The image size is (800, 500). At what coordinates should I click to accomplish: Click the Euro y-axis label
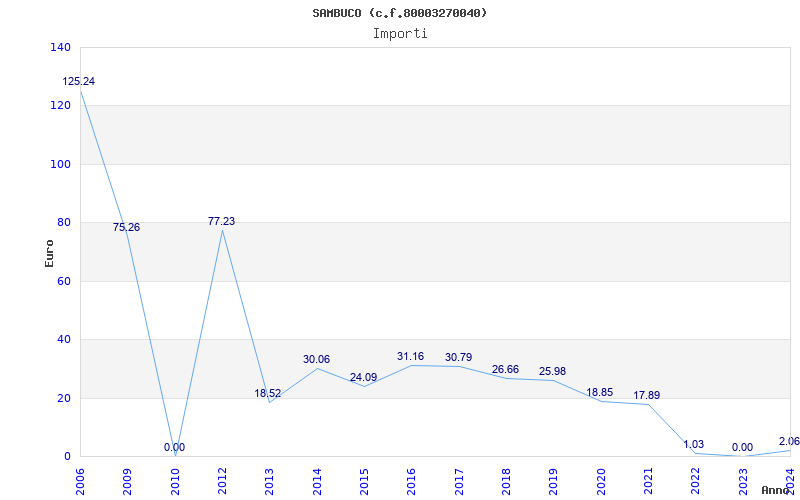pos(49,253)
